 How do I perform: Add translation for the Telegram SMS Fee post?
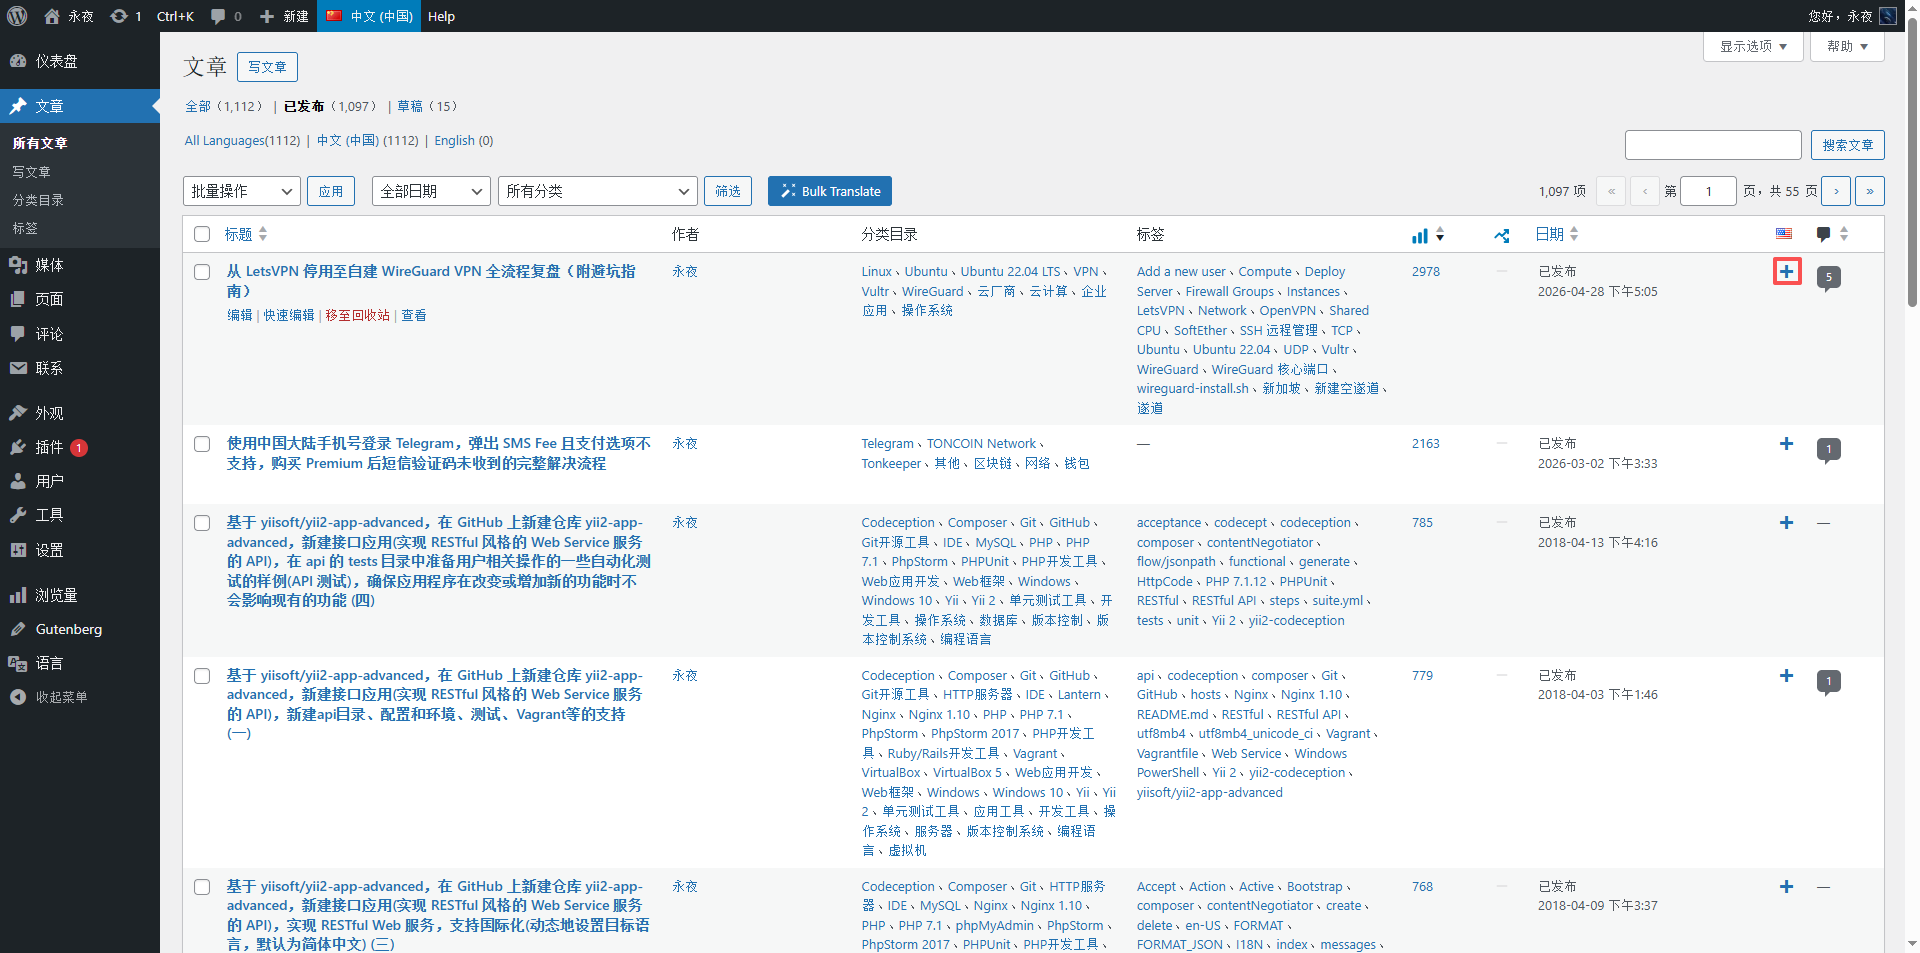click(x=1787, y=443)
